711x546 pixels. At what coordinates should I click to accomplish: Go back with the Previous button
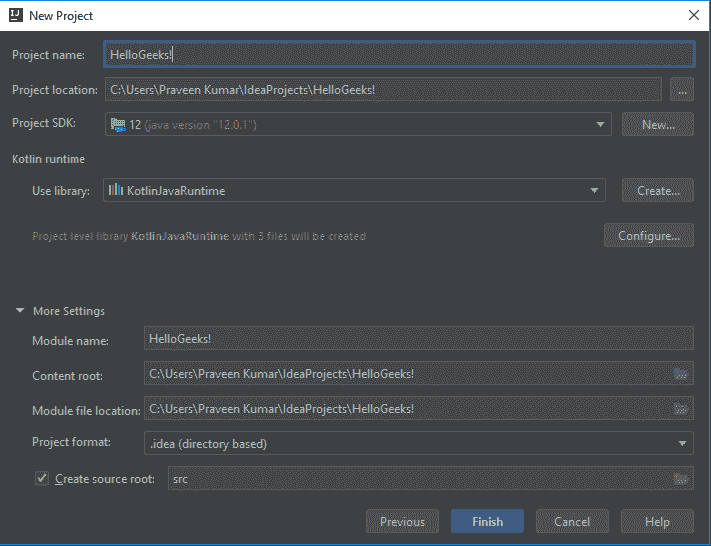[402, 521]
